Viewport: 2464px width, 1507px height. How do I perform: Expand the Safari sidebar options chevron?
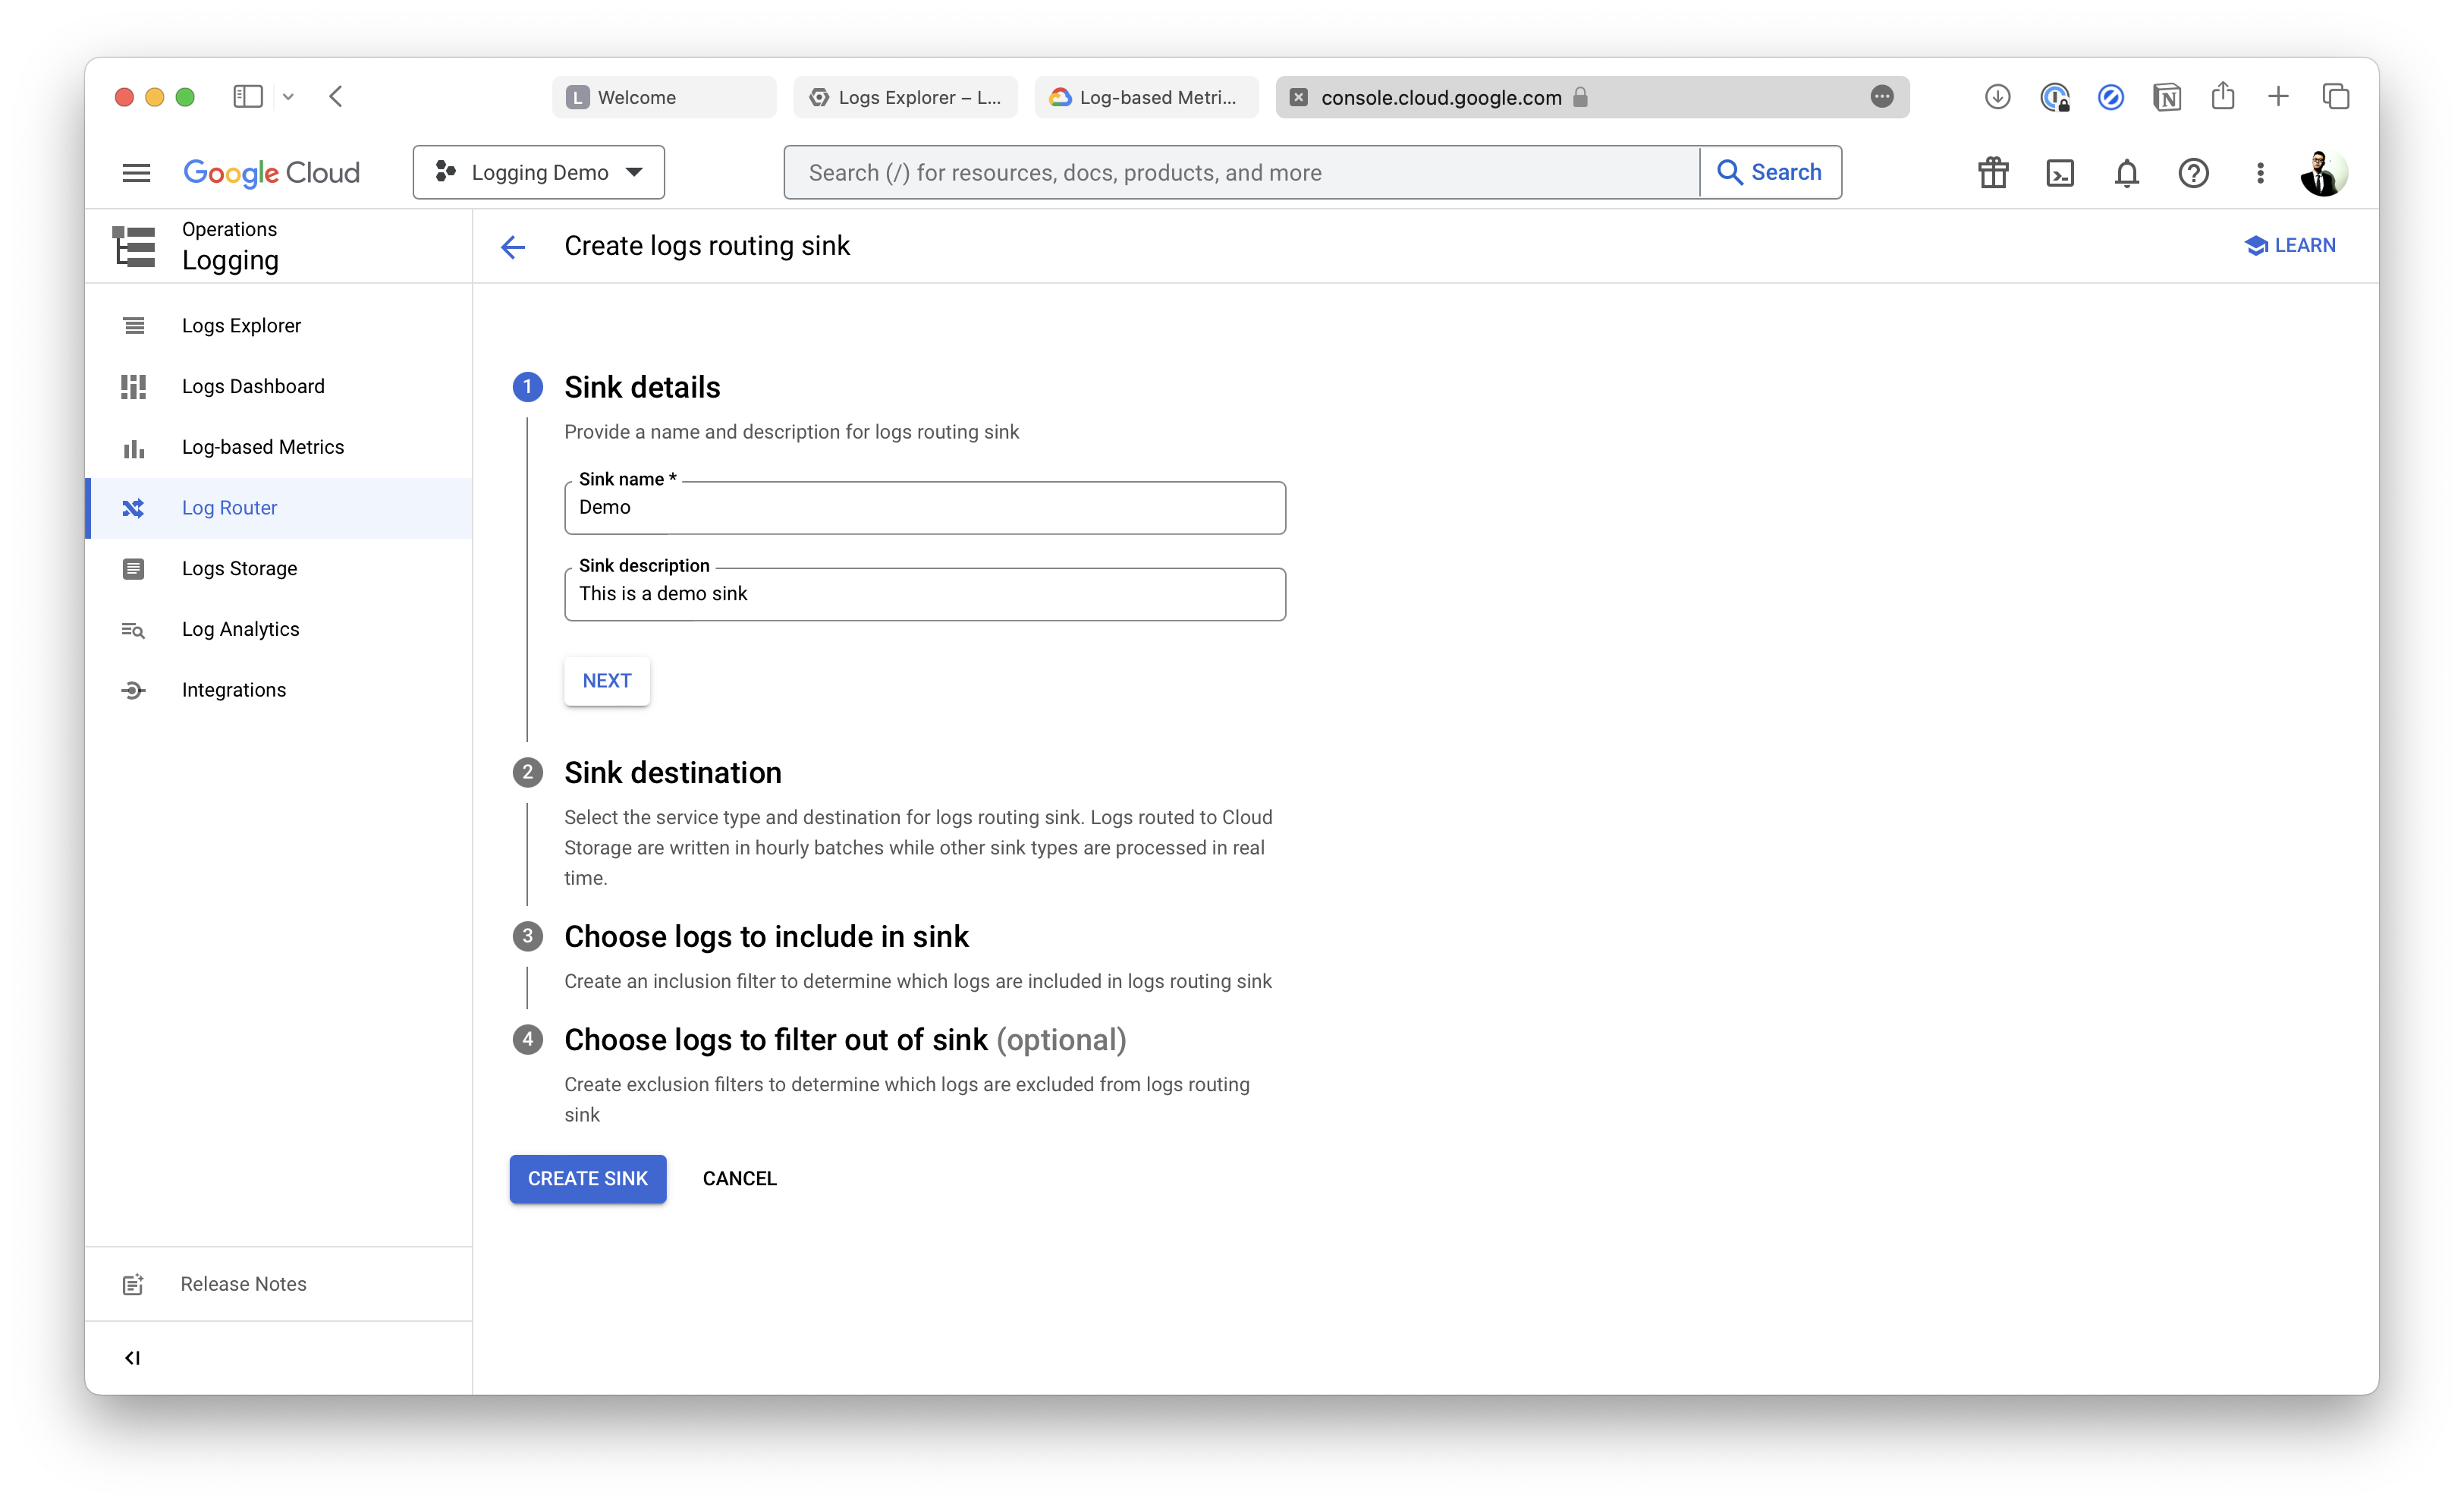click(x=288, y=97)
